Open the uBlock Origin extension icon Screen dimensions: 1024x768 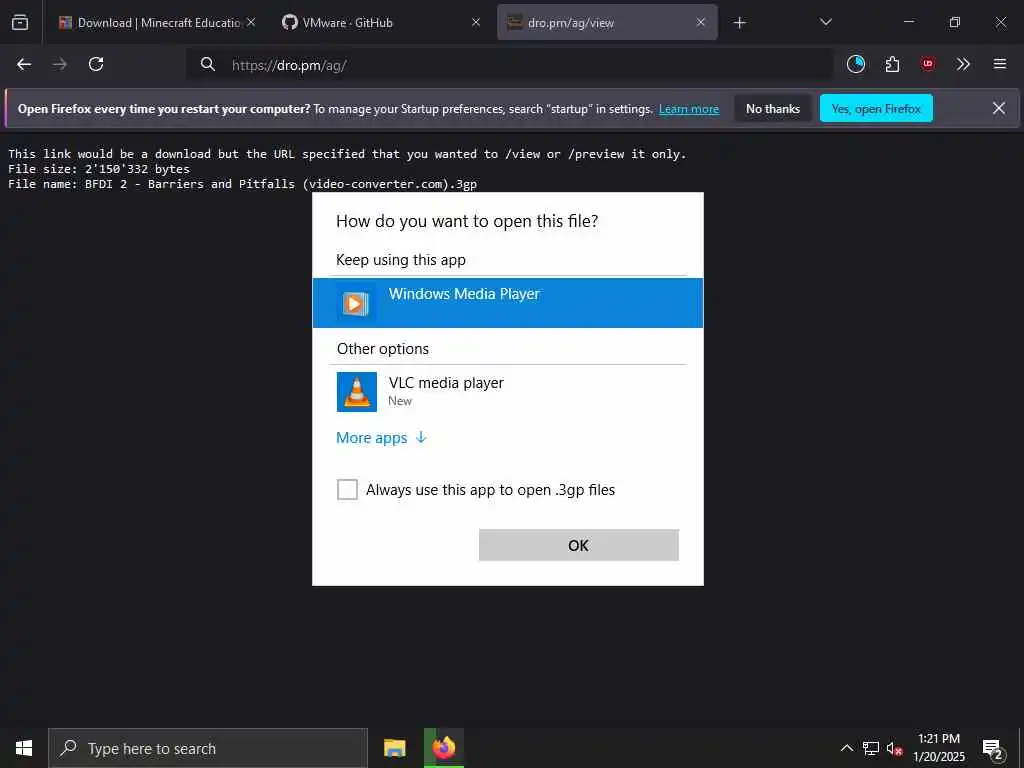point(927,64)
